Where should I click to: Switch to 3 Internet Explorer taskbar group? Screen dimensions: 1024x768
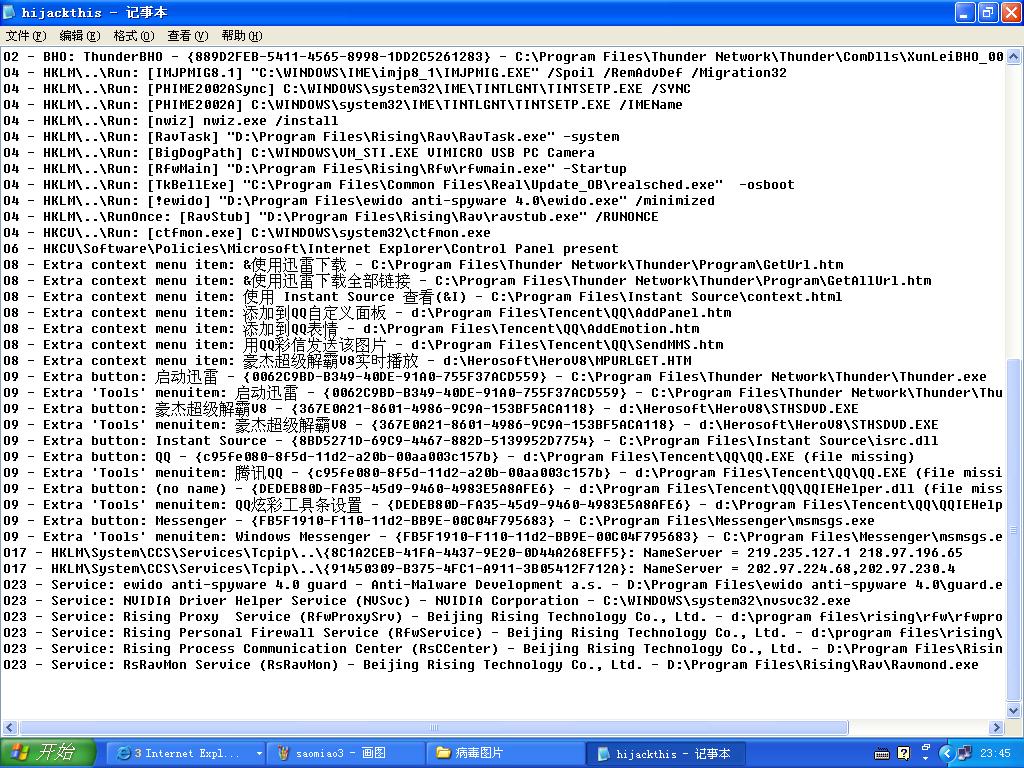[x=185, y=754]
